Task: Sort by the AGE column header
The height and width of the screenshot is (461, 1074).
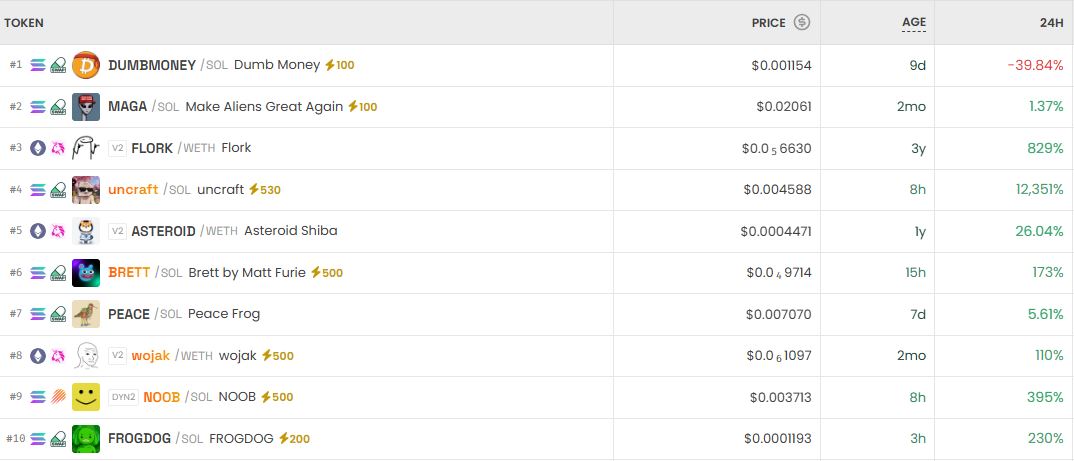Action: coord(914,22)
